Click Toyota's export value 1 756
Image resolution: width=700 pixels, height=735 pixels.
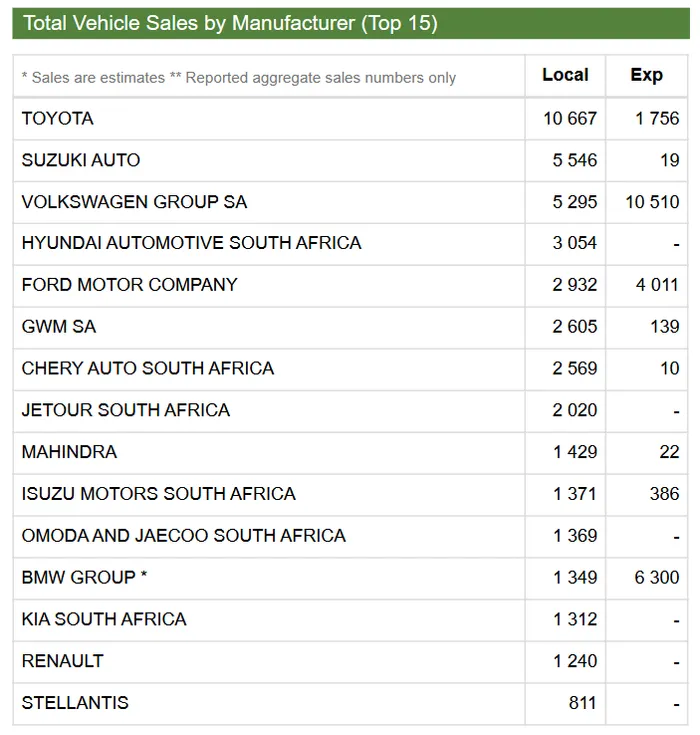tap(657, 119)
